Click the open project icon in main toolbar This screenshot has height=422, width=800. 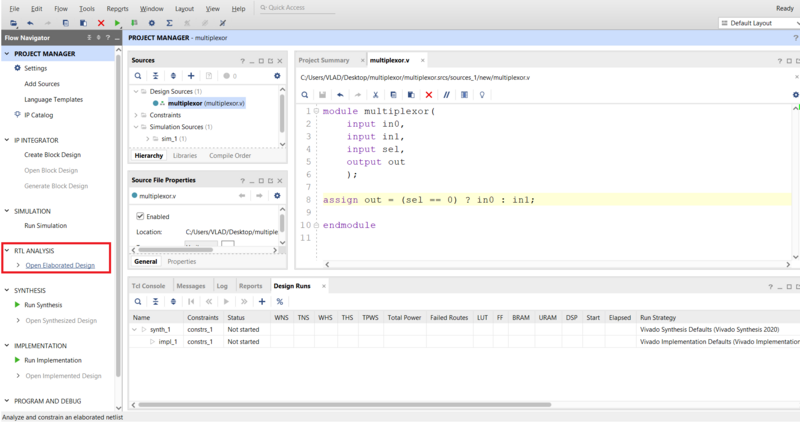pyautogui.click(x=13, y=23)
